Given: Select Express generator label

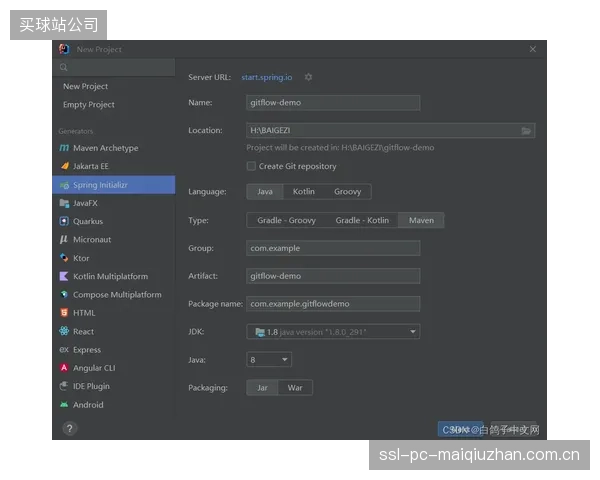Looking at the screenshot, I should pyautogui.click(x=87, y=350).
